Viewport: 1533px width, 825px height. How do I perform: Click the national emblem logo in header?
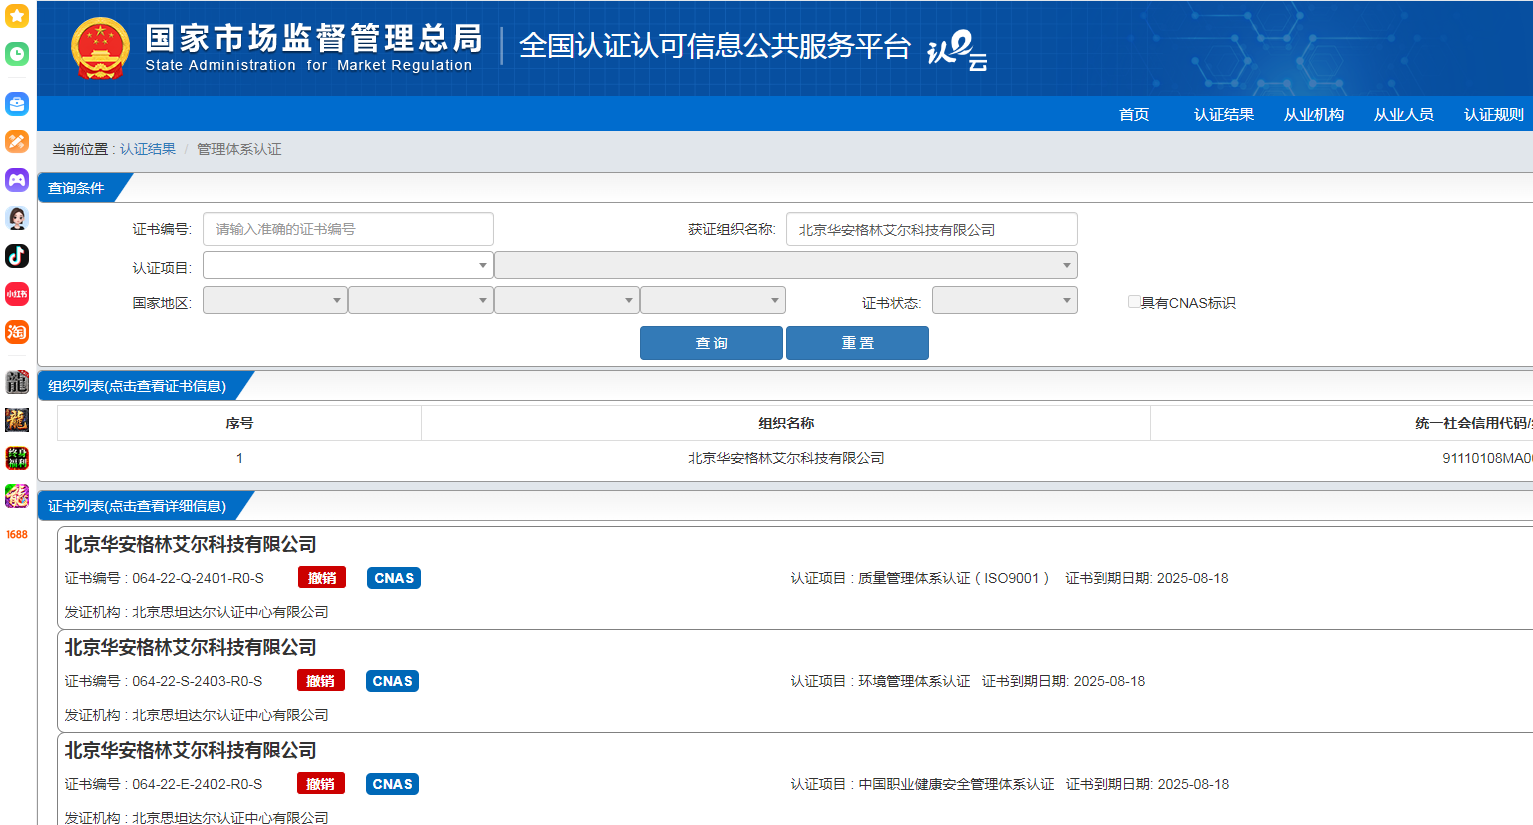click(100, 48)
